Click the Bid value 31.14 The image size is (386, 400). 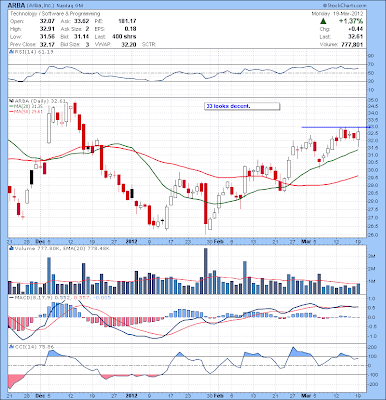(82, 37)
